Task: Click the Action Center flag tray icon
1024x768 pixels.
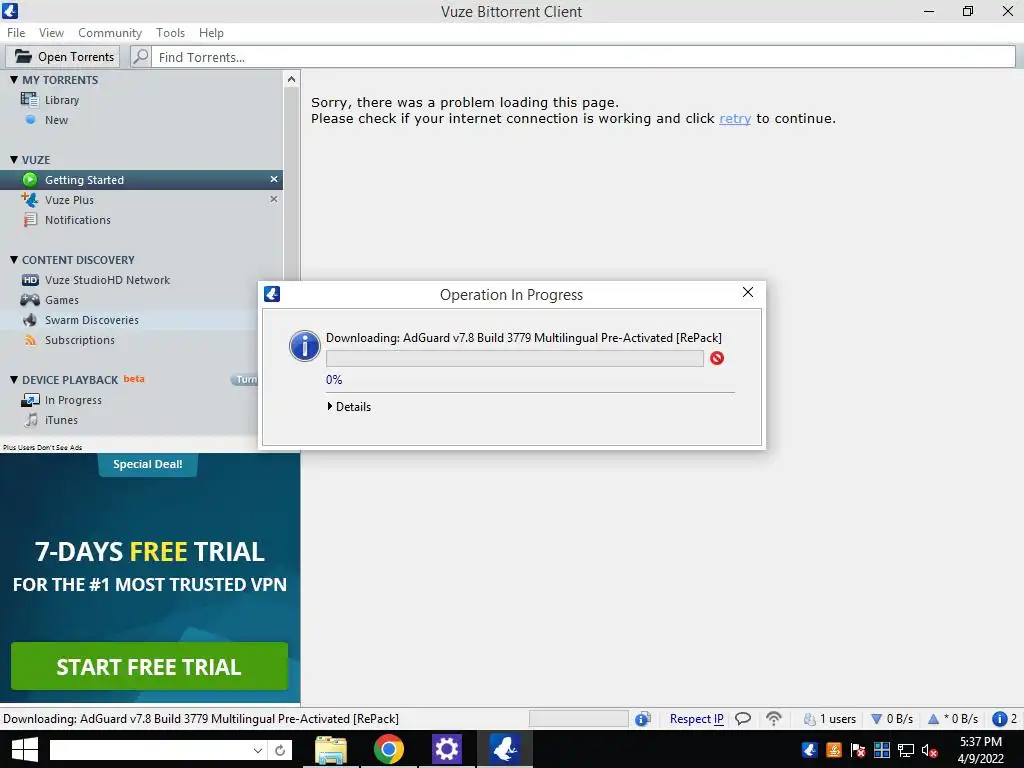Action: click(x=858, y=750)
